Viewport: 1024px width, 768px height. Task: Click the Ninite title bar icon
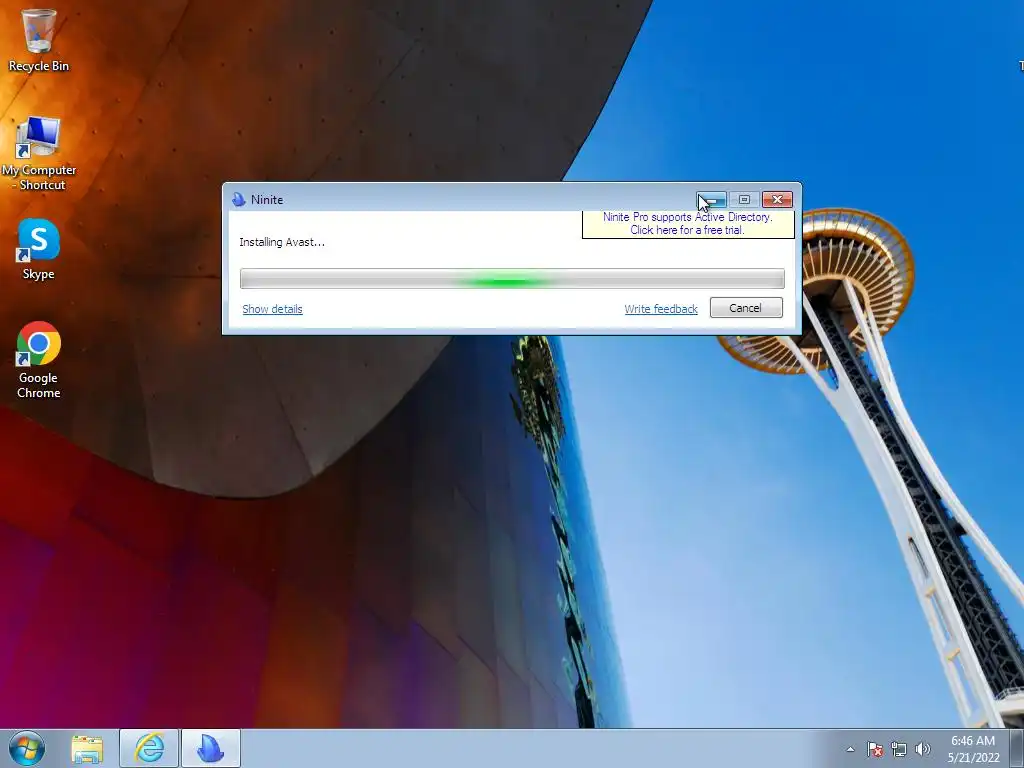coord(239,200)
